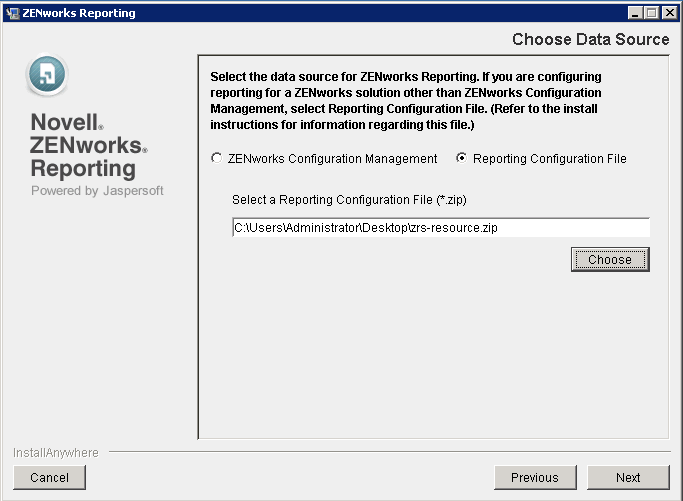Screen dimensions: 683x501
Task: Click the Choose Data Source heading
Action: coord(590,40)
